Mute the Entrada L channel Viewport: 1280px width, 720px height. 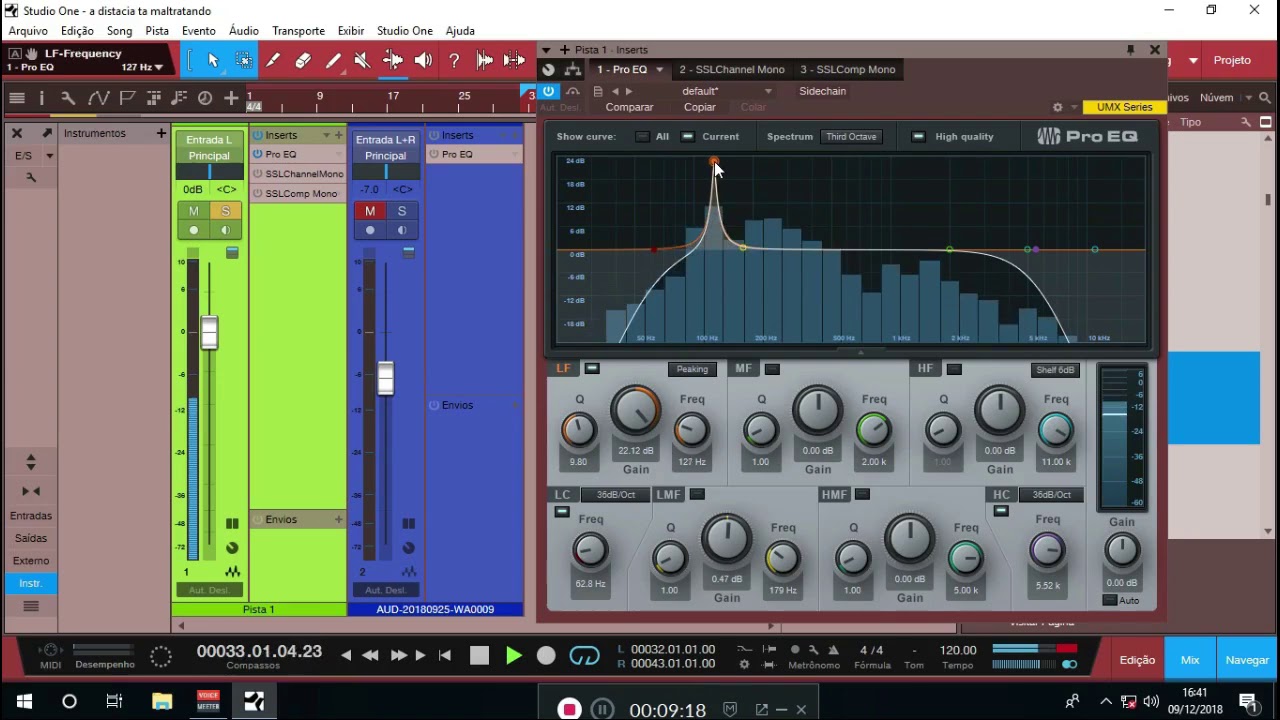194,211
